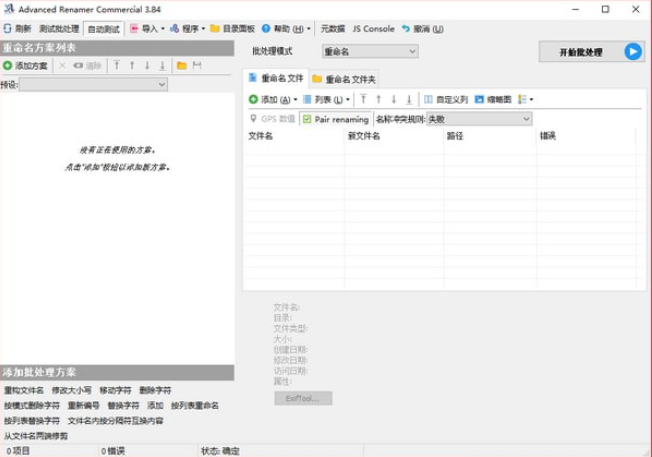The height and width of the screenshot is (457, 652).
Task: Move method to top in method list toolbar
Action: click(117, 65)
